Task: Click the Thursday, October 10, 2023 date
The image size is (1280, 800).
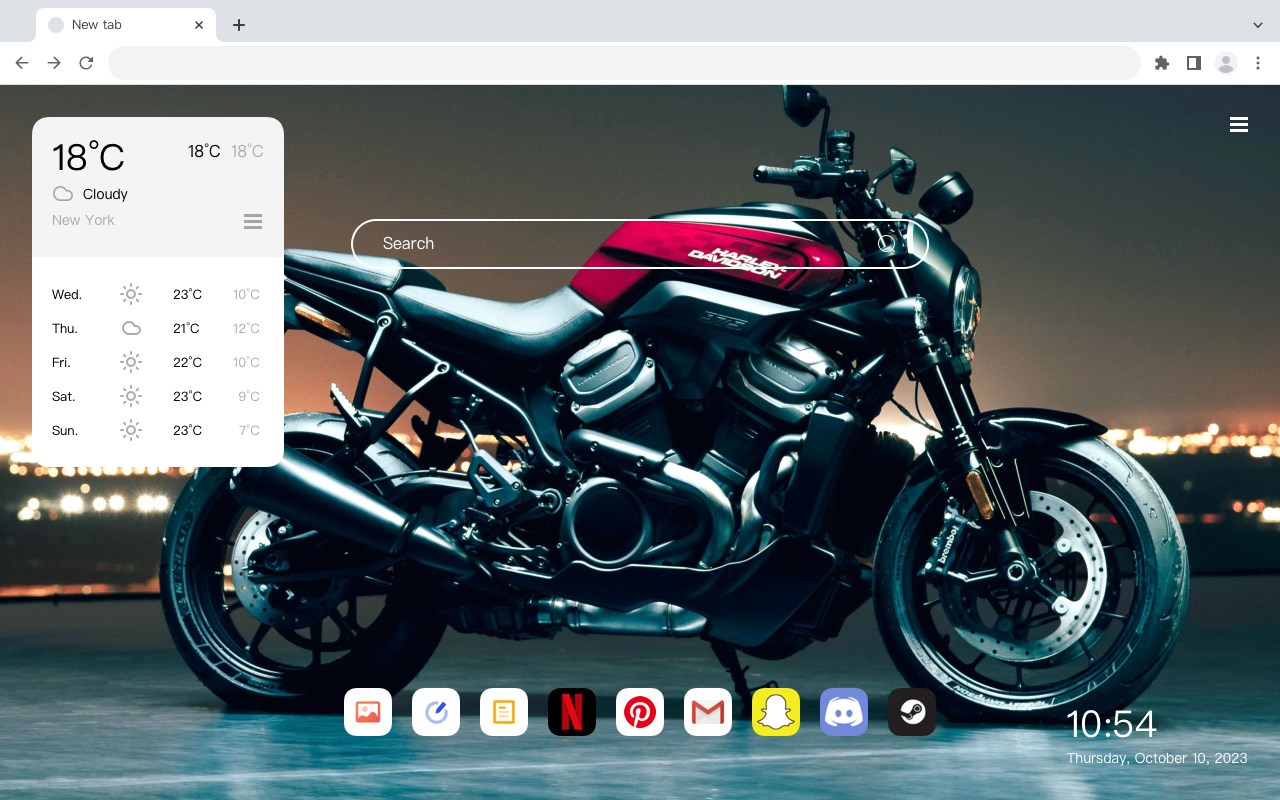Action: tap(1157, 758)
